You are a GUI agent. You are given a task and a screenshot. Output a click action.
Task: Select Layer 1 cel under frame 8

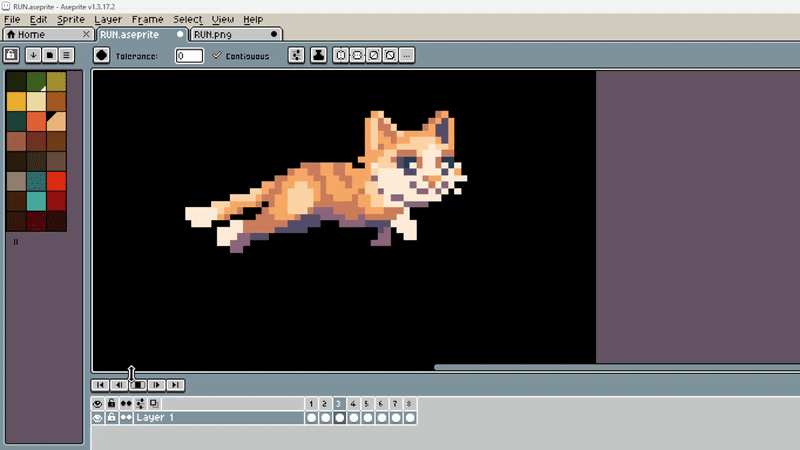pyautogui.click(x=409, y=418)
